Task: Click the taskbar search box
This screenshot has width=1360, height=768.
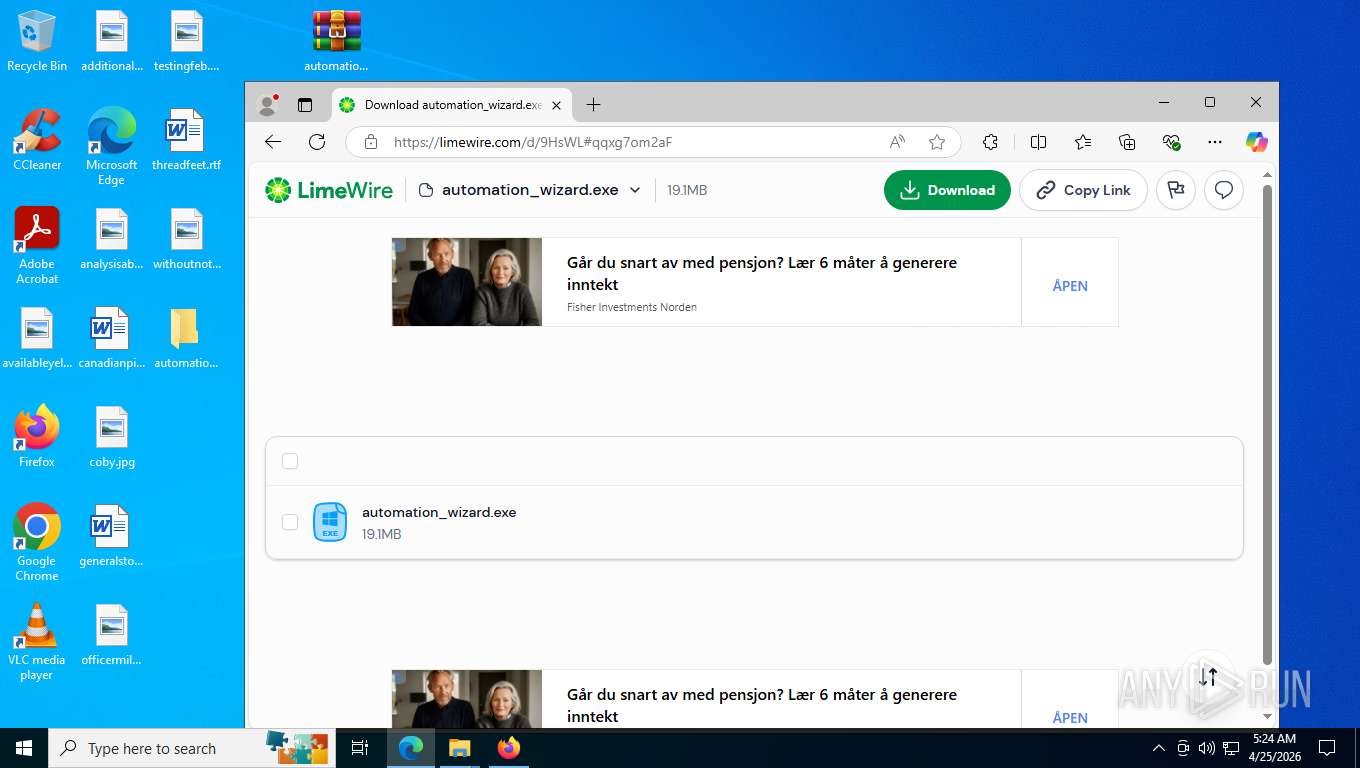Action: [x=192, y=748]
